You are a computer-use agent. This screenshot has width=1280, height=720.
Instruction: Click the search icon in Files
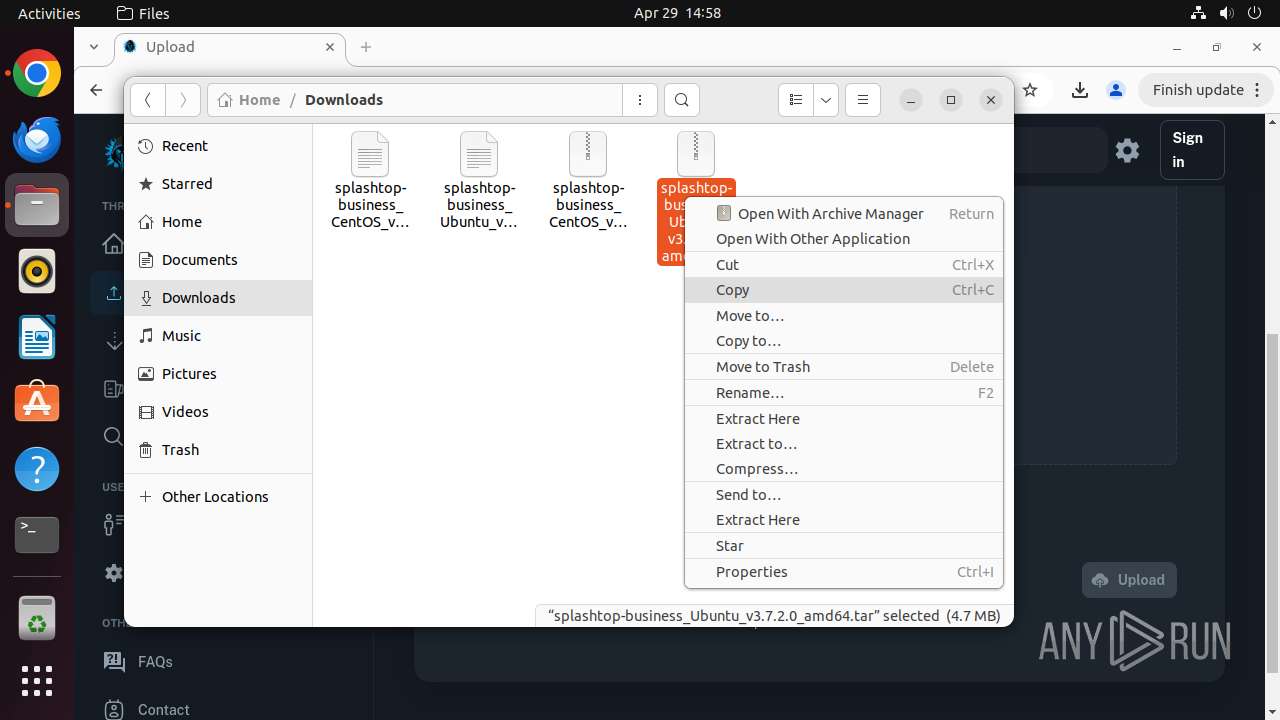[x=682, y=100]
